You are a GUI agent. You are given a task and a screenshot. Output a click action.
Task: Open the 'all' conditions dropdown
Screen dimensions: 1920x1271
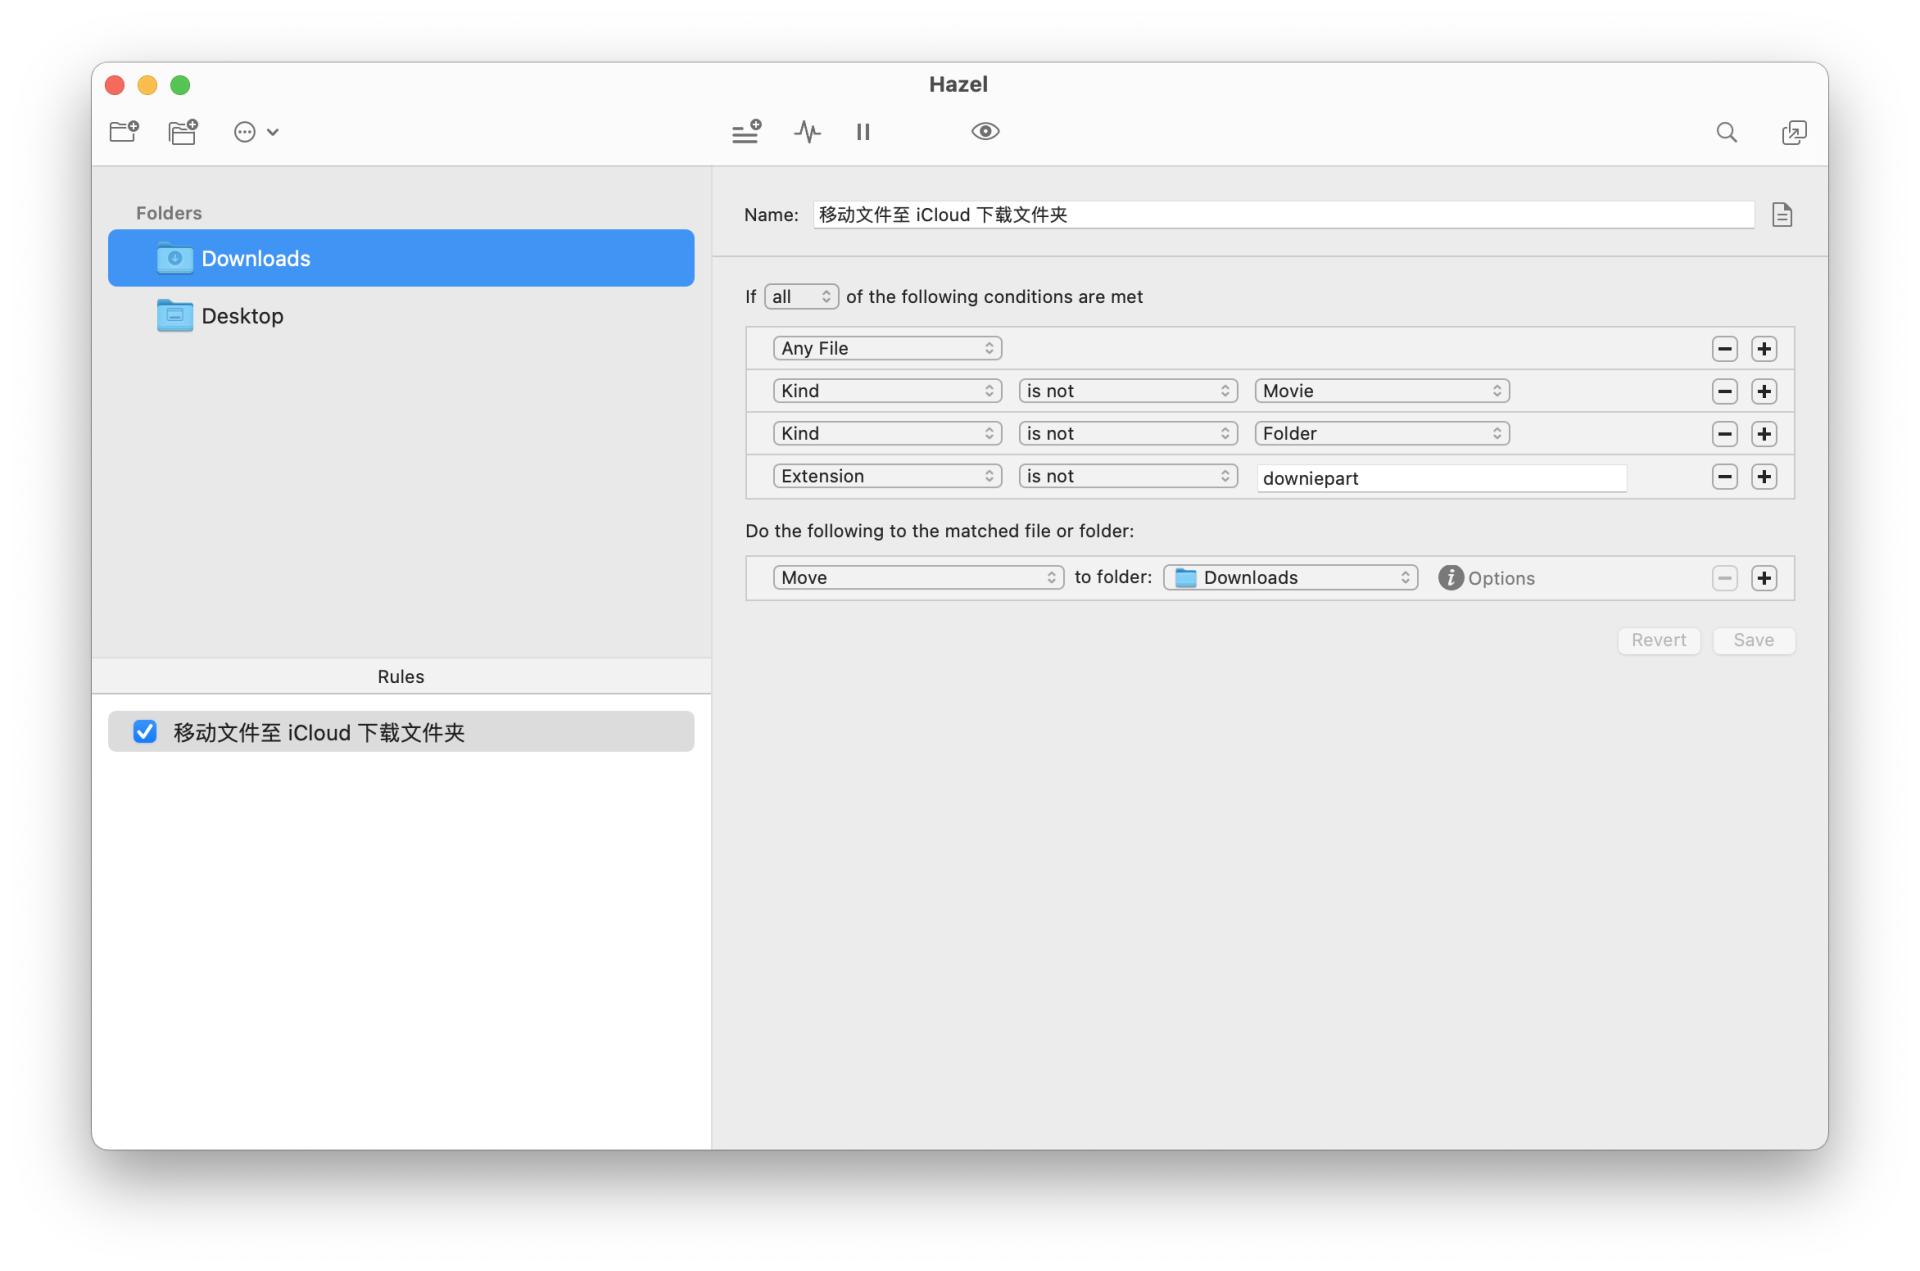pyautogui.click(x=801, y=297)
